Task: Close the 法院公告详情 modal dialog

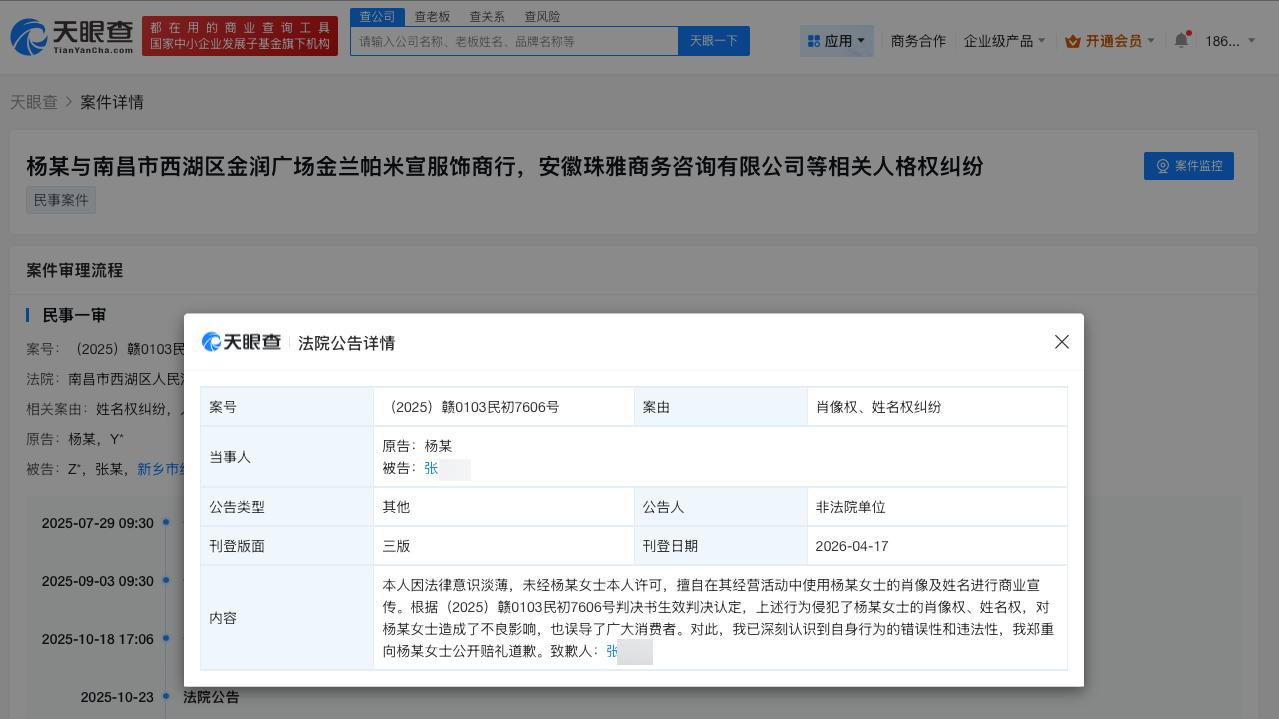Action: 1061,342
